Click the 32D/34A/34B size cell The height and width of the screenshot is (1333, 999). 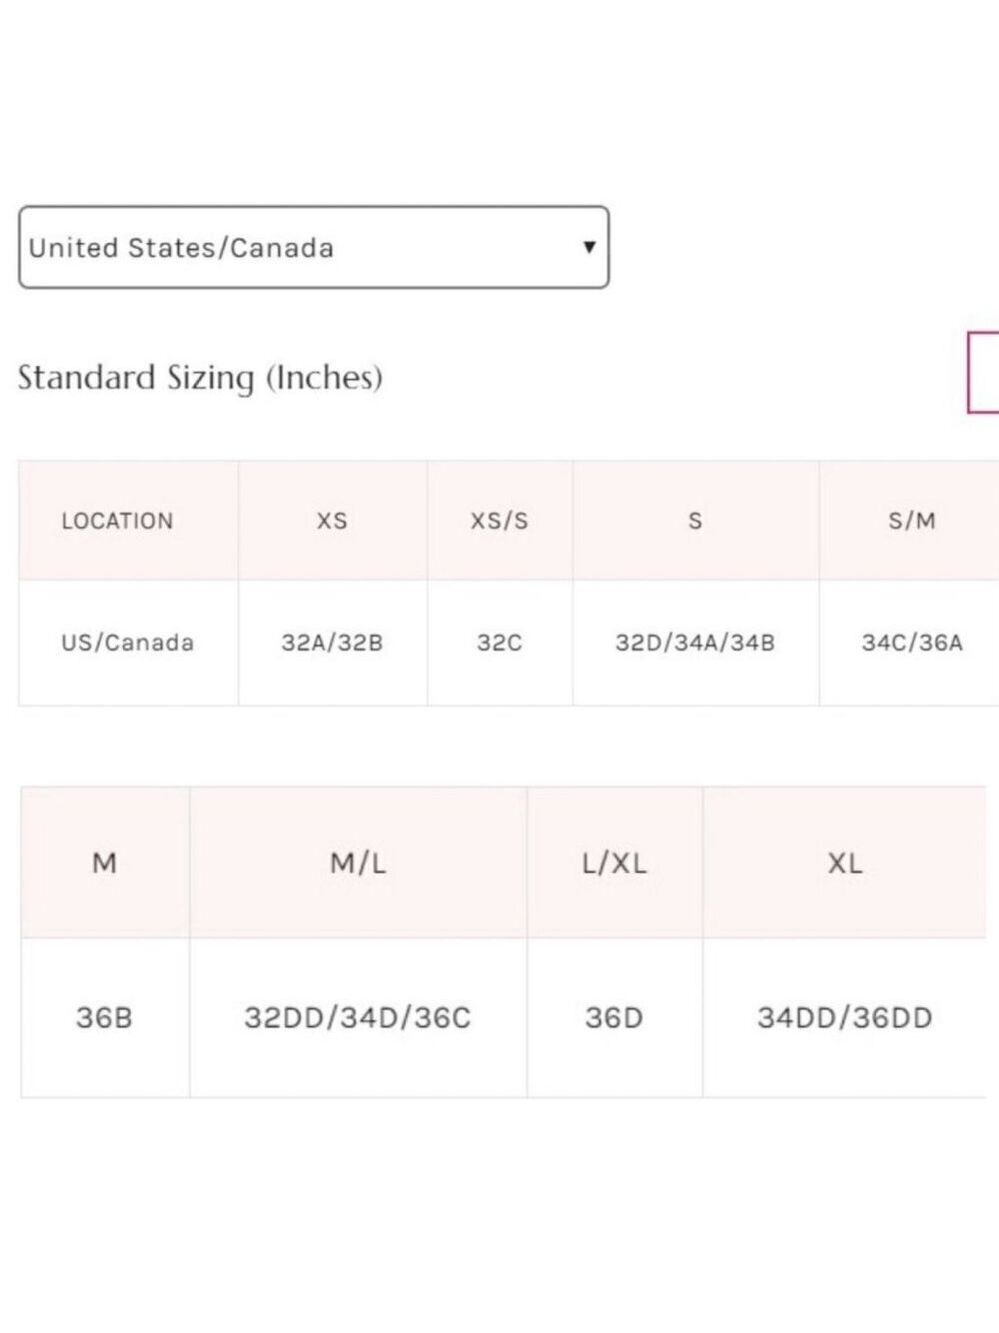pos(696,643)
